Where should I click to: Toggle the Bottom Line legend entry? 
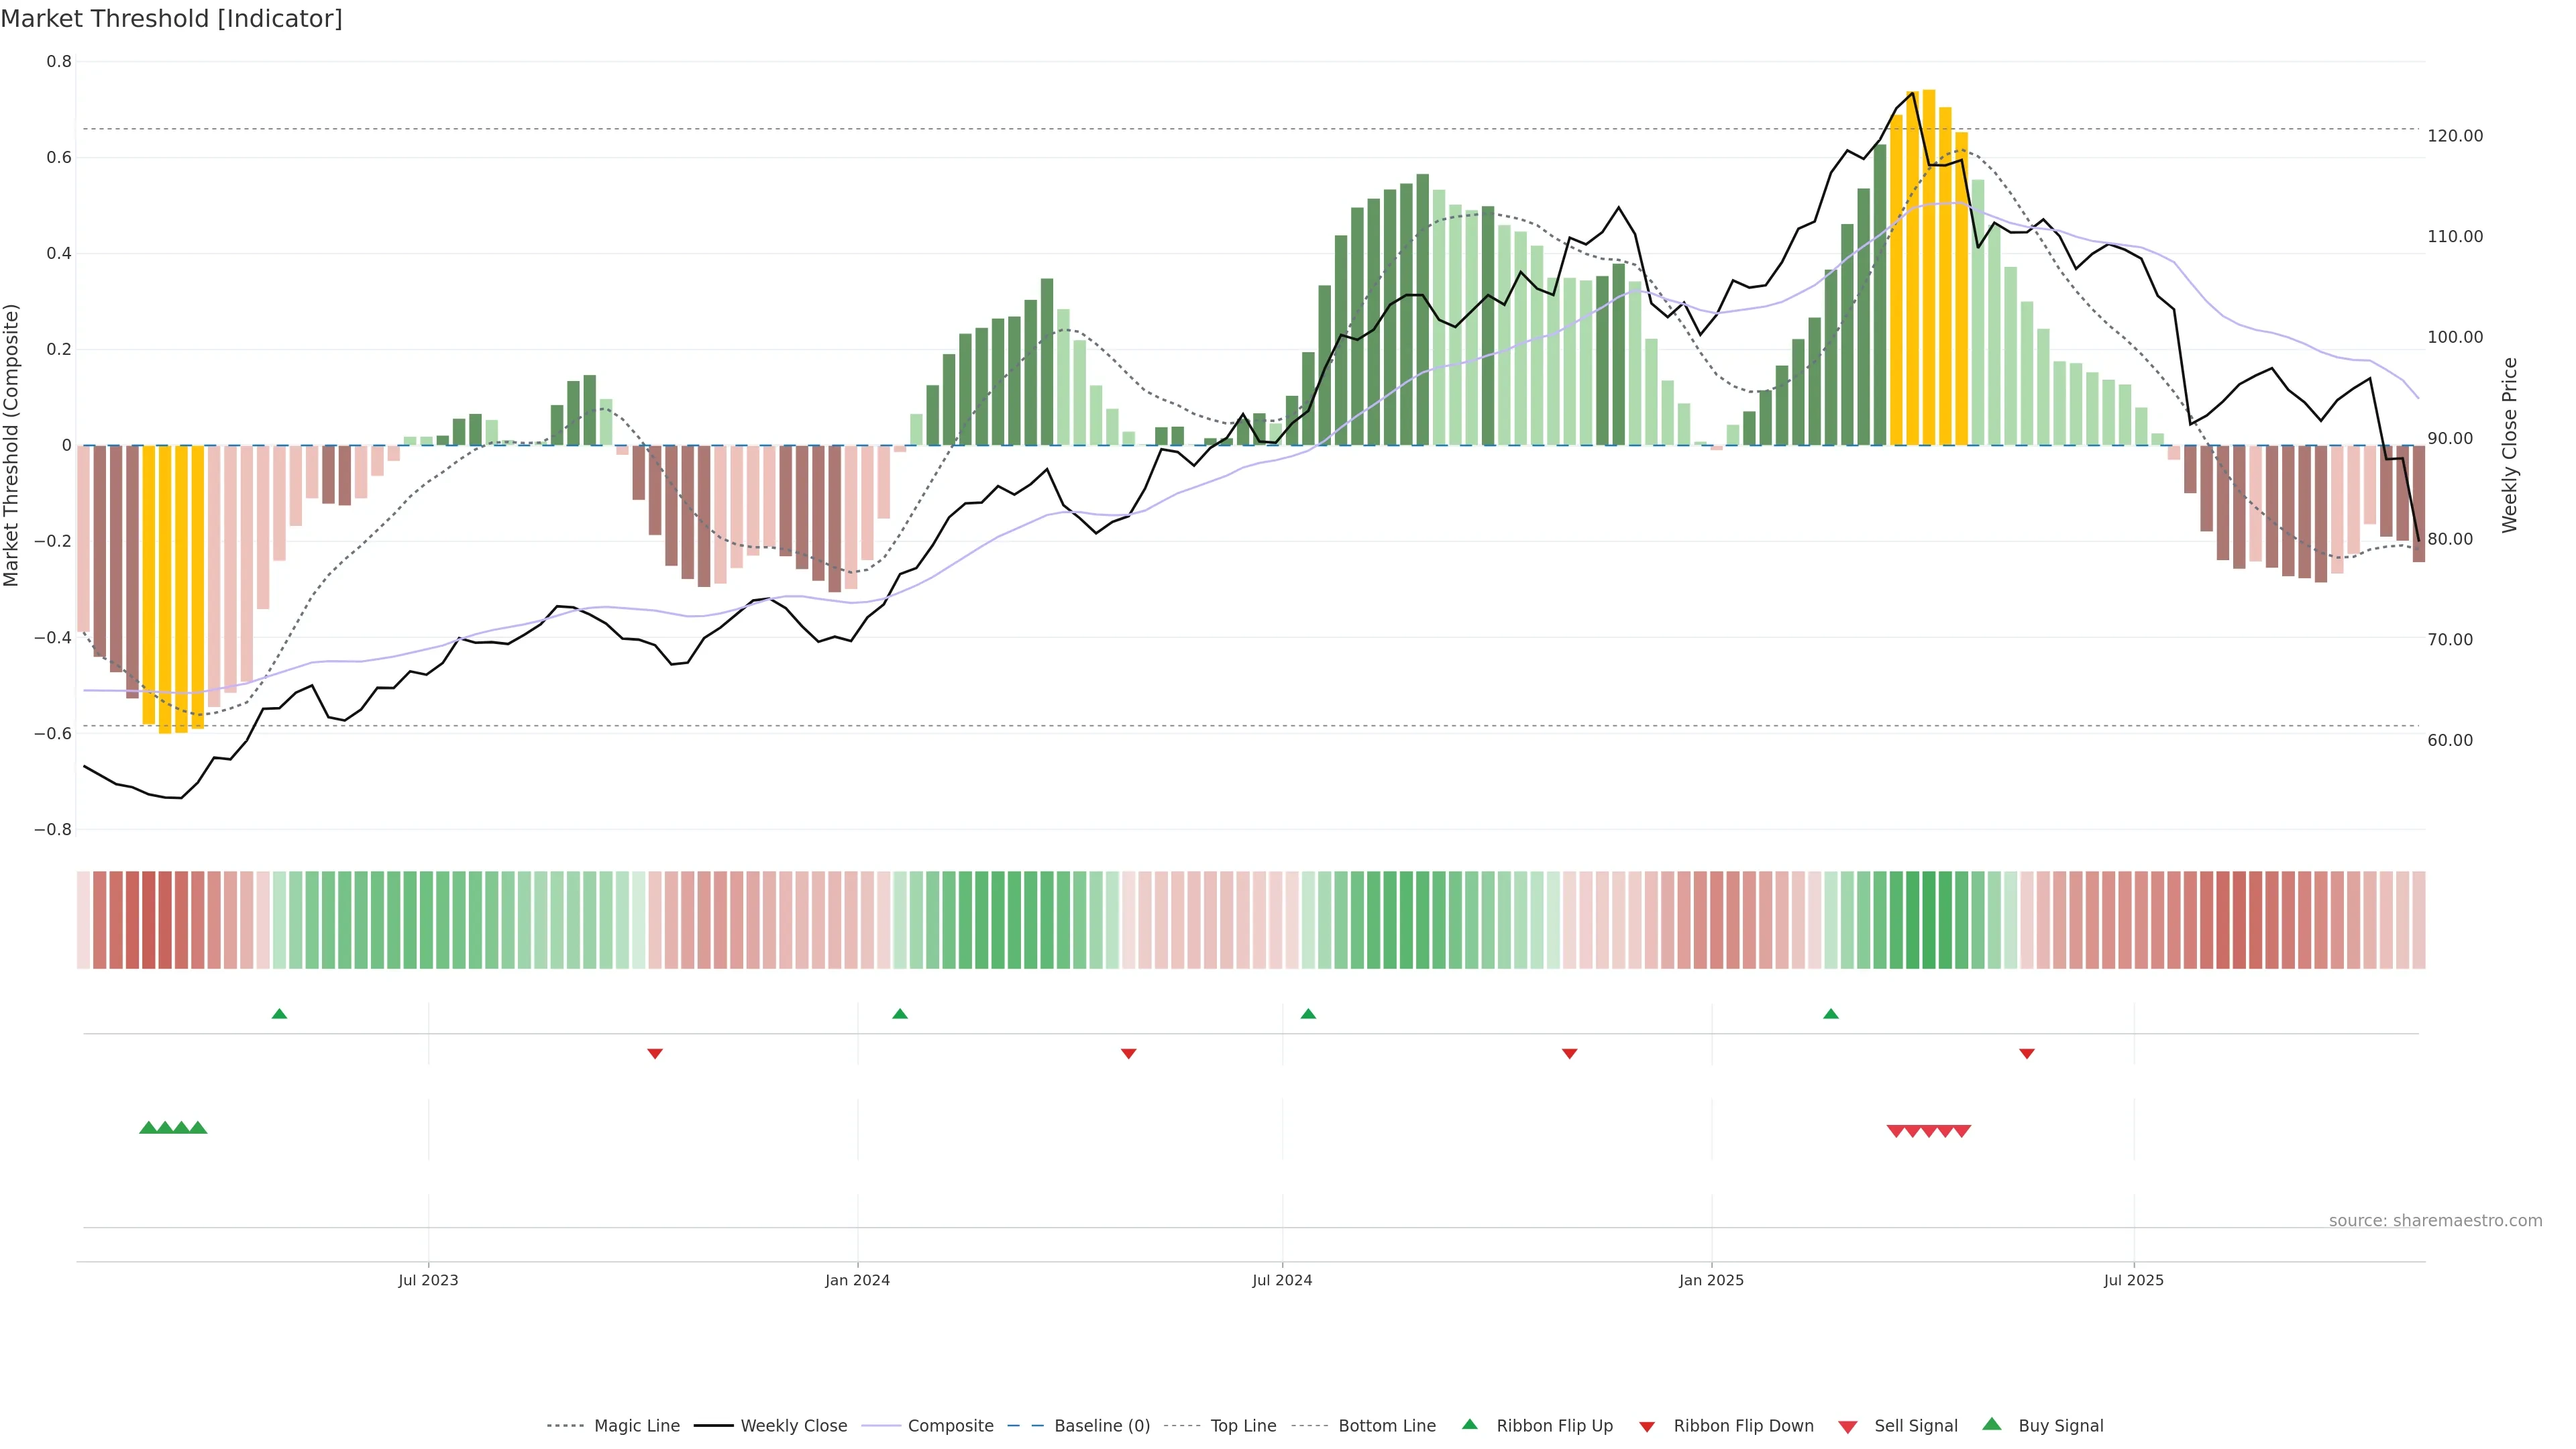(x=1386, y=1426)
